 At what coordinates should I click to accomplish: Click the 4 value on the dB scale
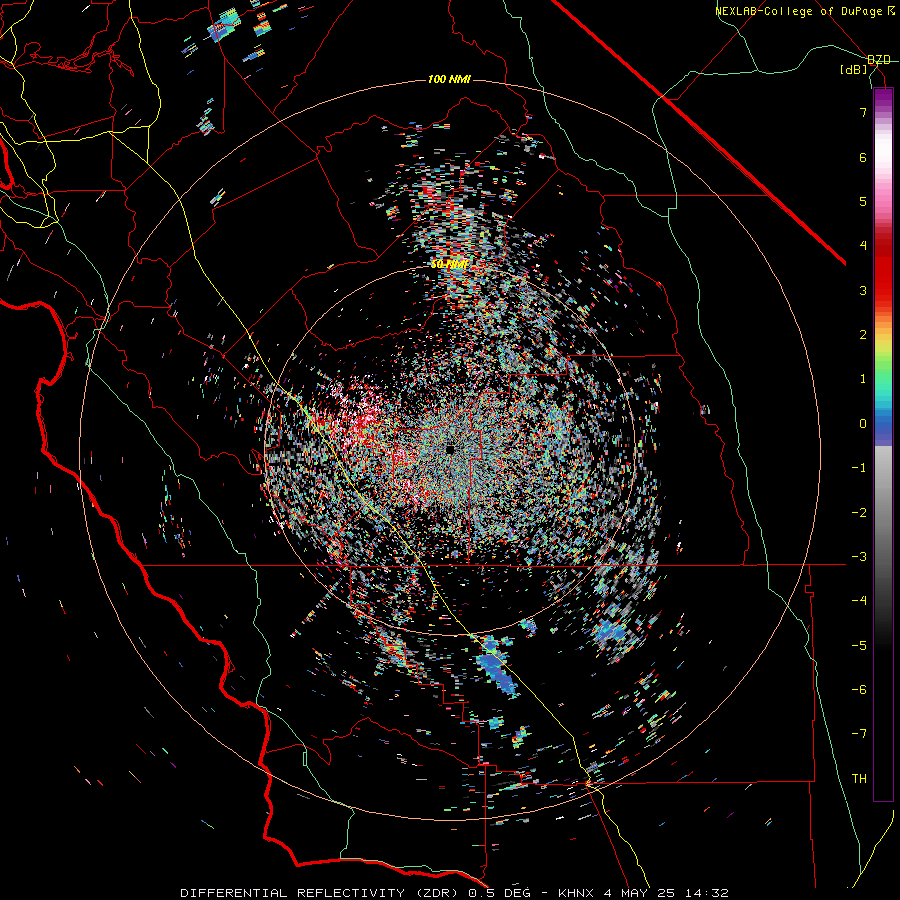pos(863,246)
